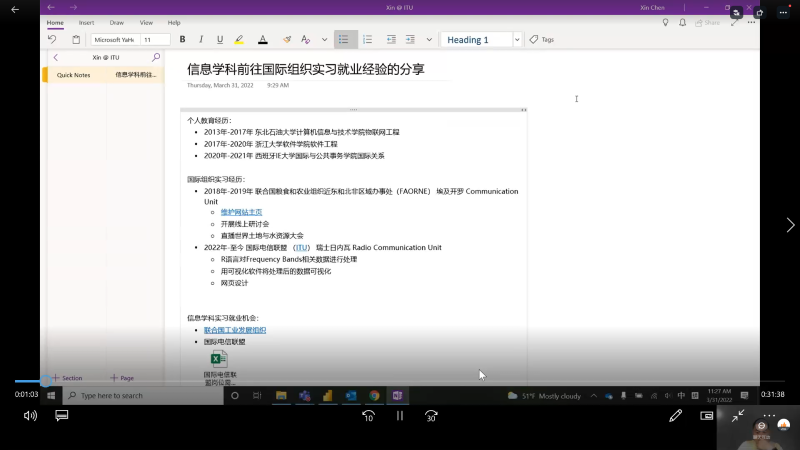The height and width of the screenshot is (450, 800).
Task: Toggle Italic formatting
Action: [201, 39]
